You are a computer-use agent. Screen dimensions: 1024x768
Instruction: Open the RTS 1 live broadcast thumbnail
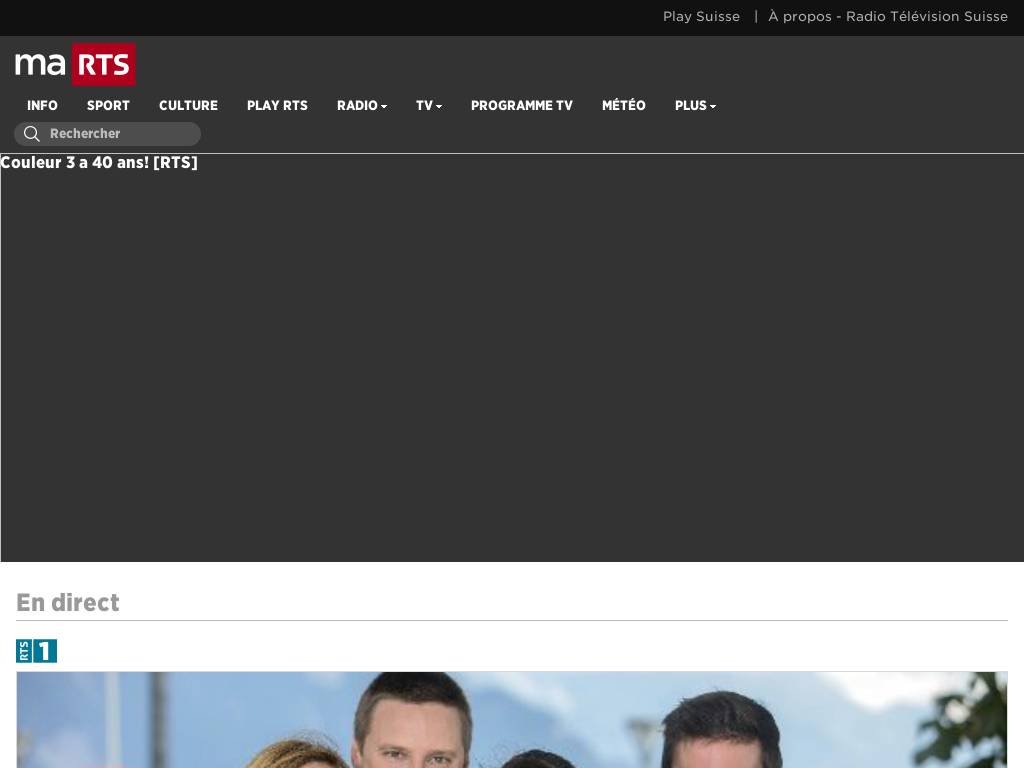point(512,720)
